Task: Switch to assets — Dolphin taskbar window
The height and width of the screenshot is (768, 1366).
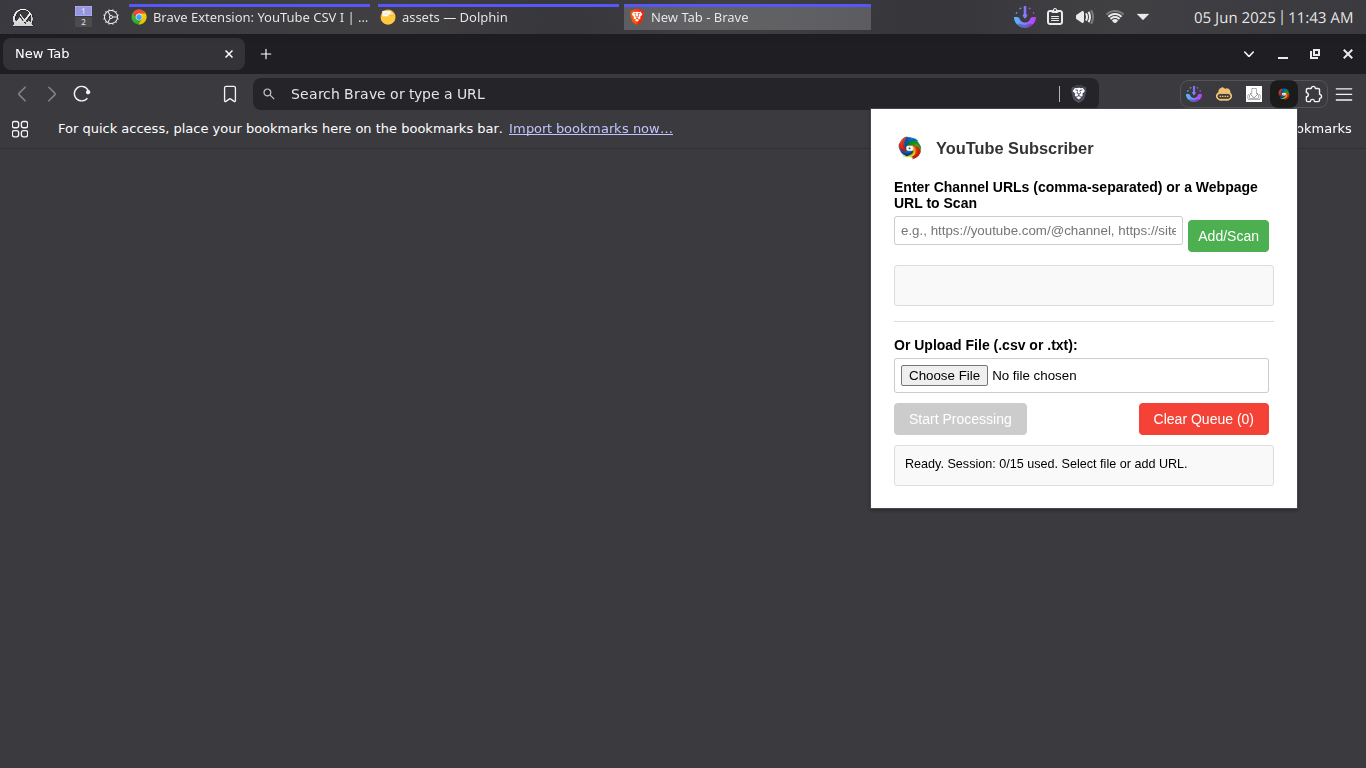Action: [498, 17]
